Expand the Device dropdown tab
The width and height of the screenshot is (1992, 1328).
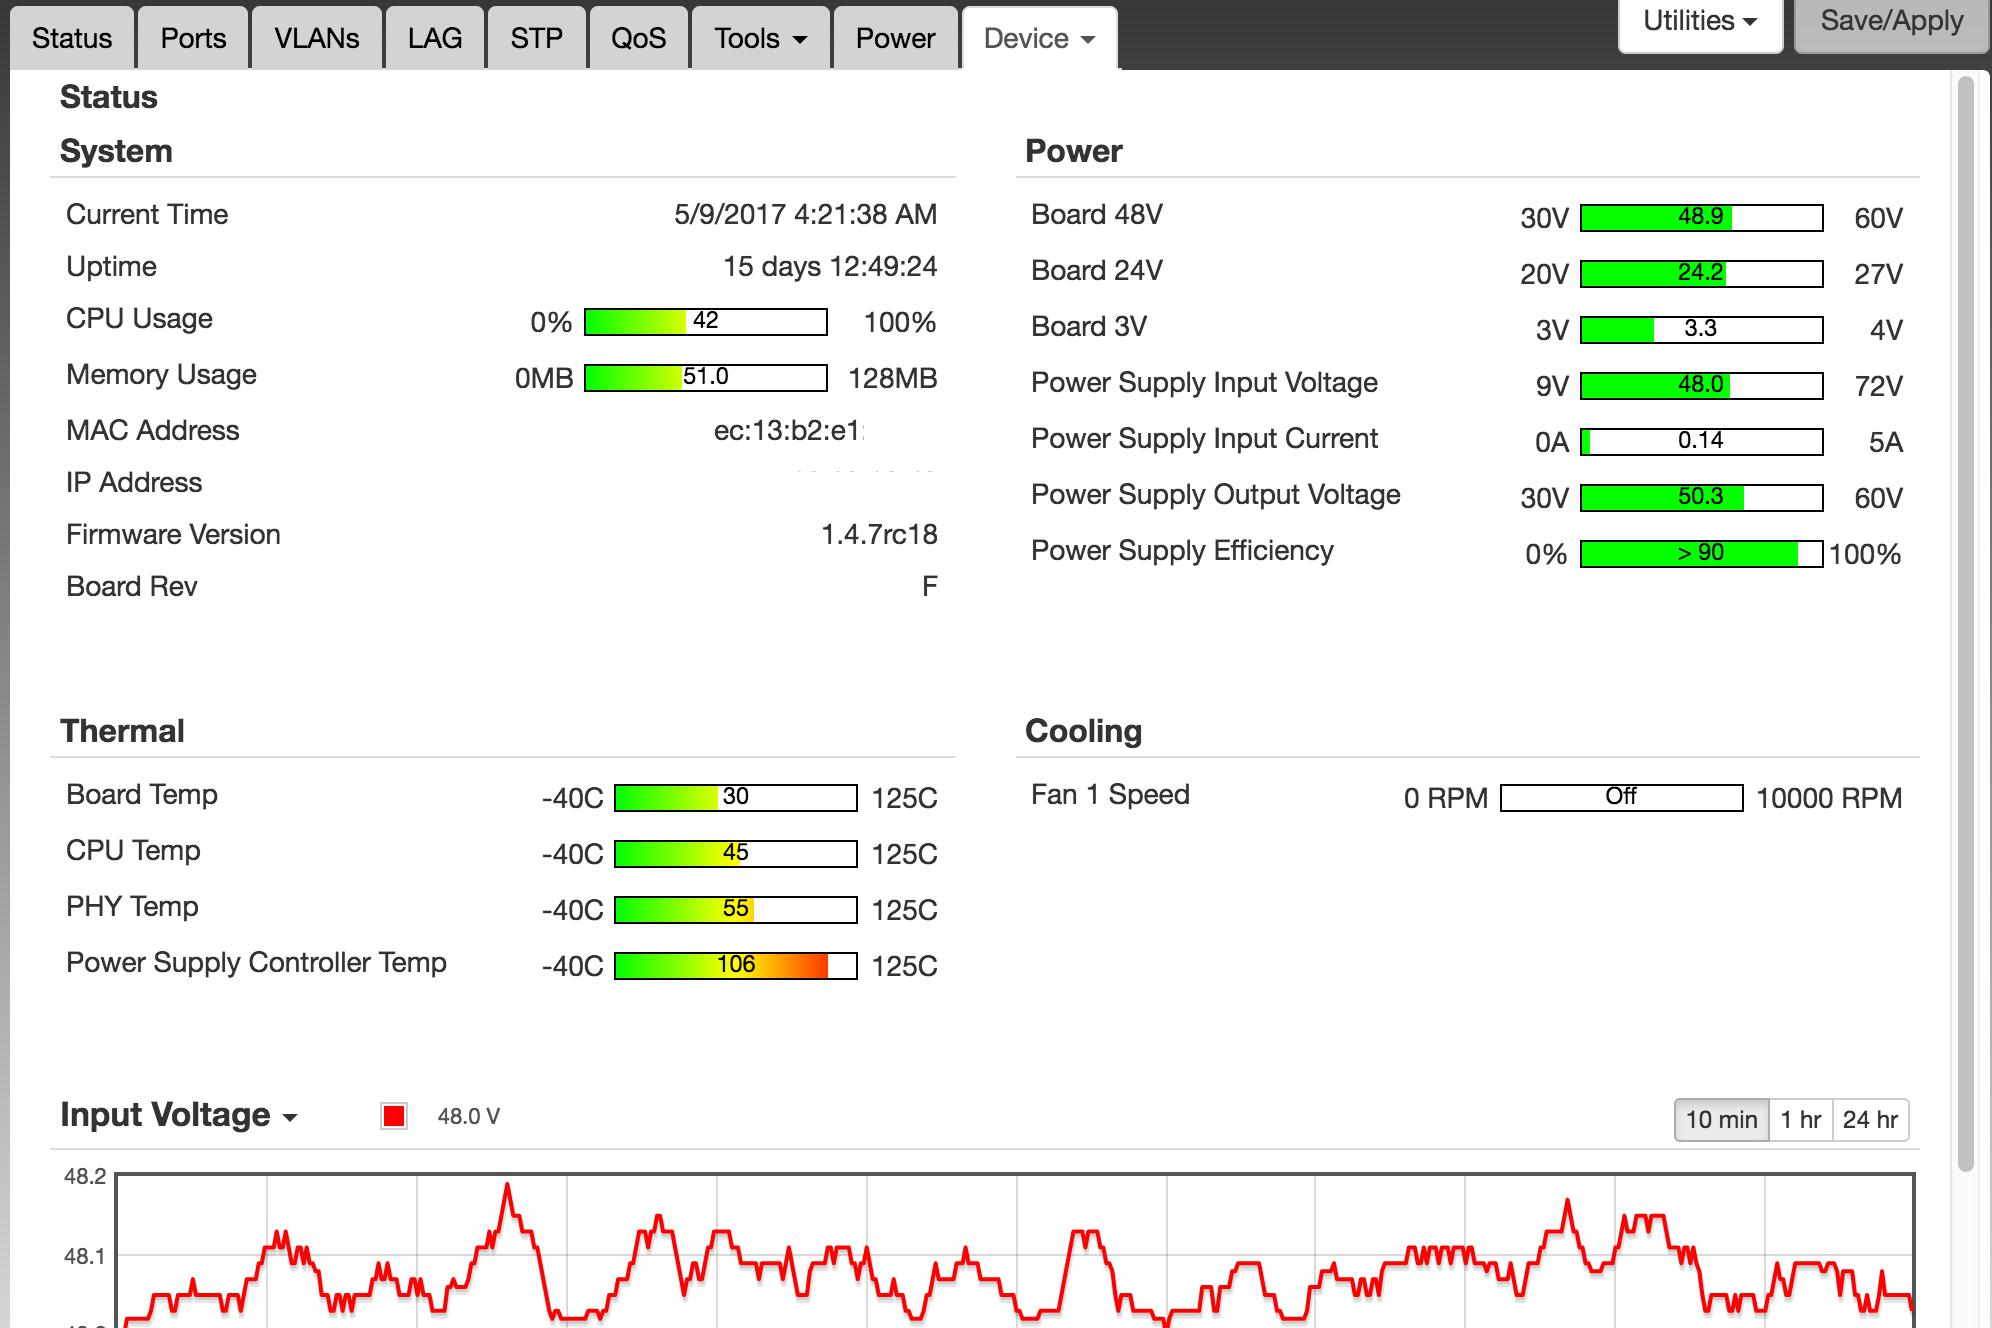(1039, 38)
